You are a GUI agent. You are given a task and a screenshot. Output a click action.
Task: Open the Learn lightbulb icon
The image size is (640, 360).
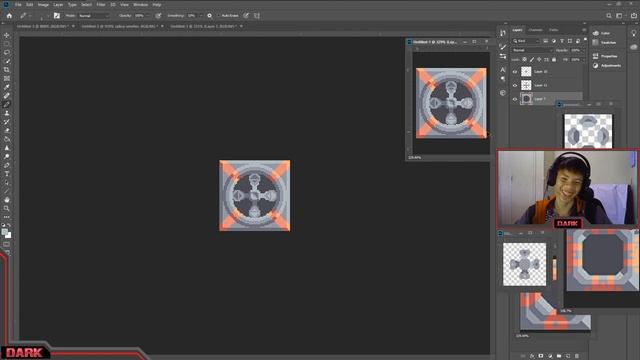633,33
